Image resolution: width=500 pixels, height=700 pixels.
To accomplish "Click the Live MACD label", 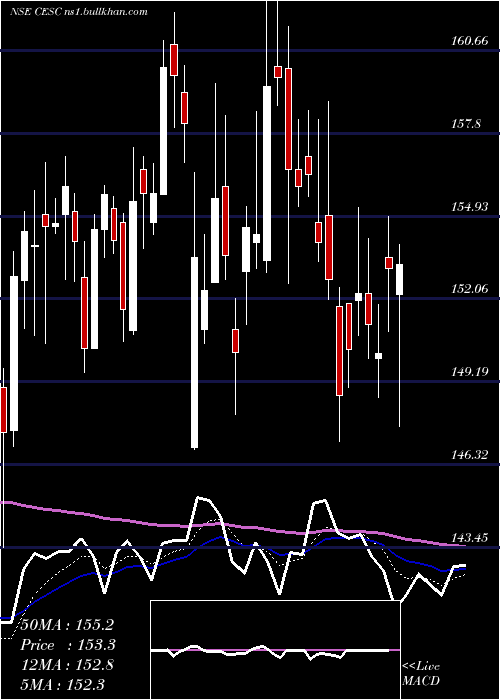I will point(421,674).
